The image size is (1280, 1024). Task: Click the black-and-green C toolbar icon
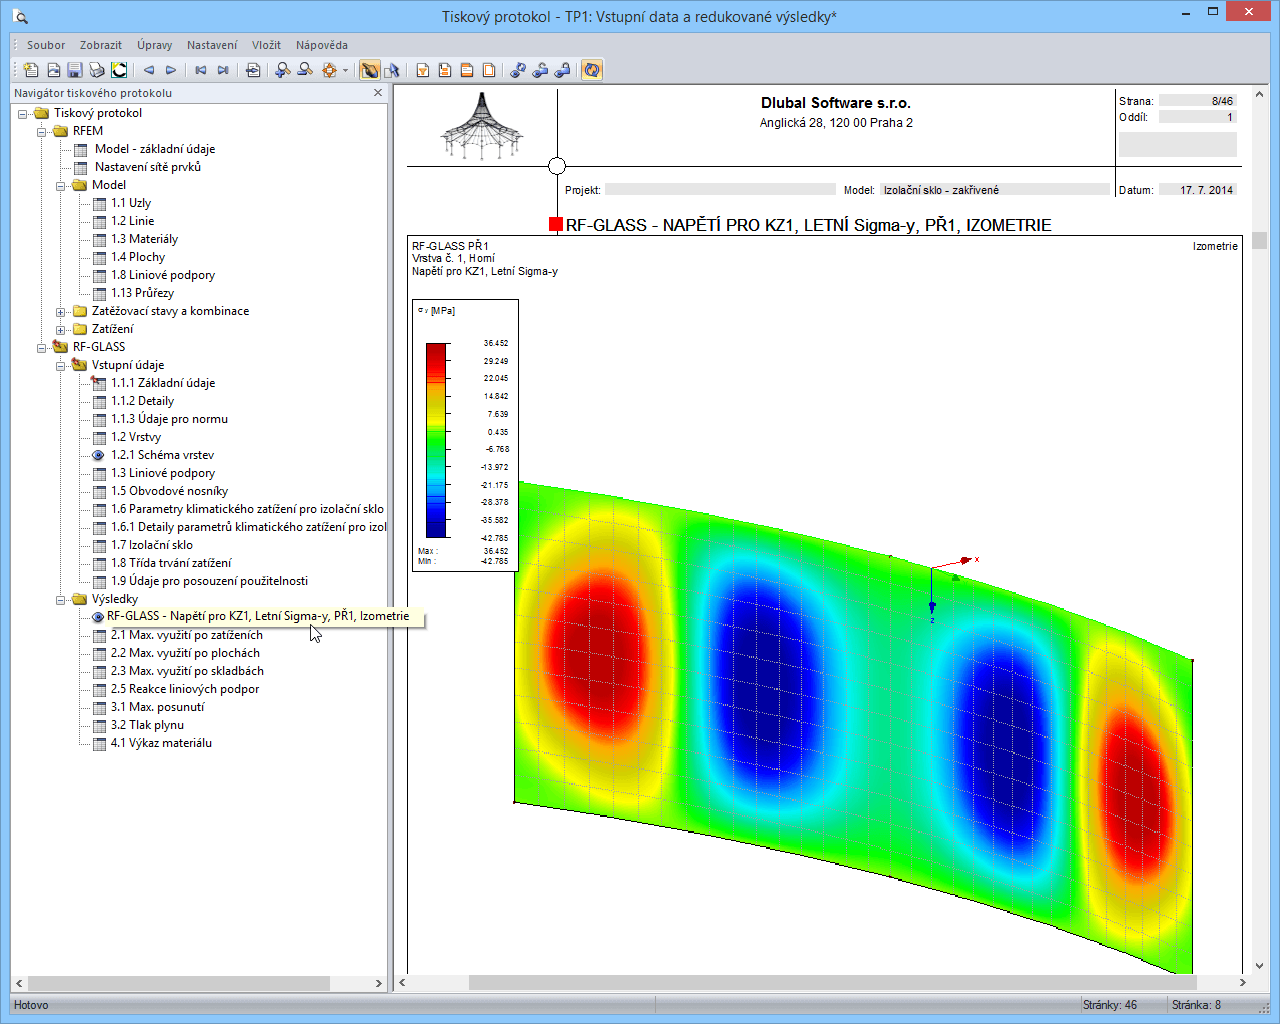click(x=119, y=70)
